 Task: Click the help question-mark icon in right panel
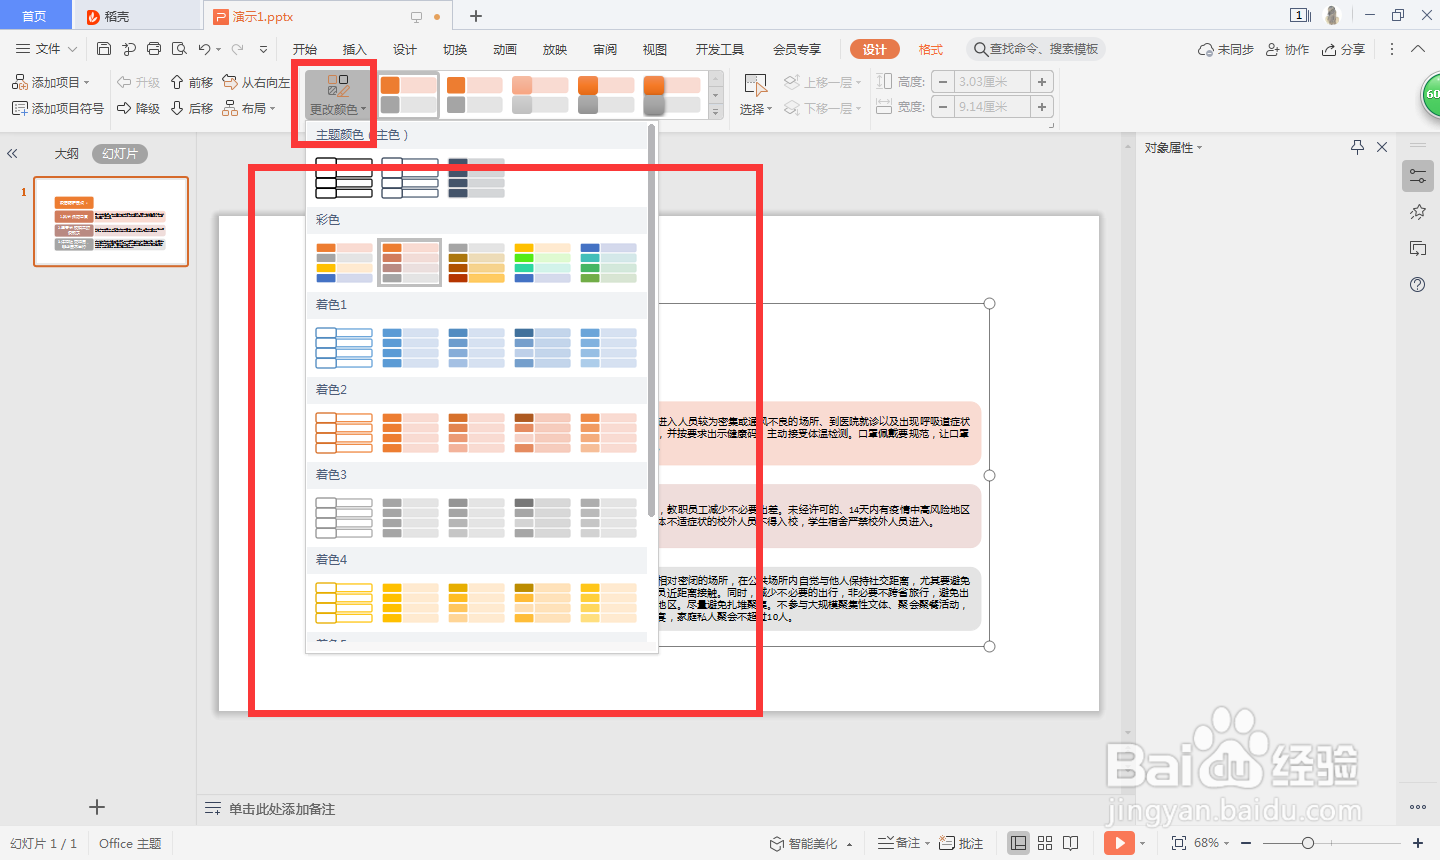(x=1417, y=285)
